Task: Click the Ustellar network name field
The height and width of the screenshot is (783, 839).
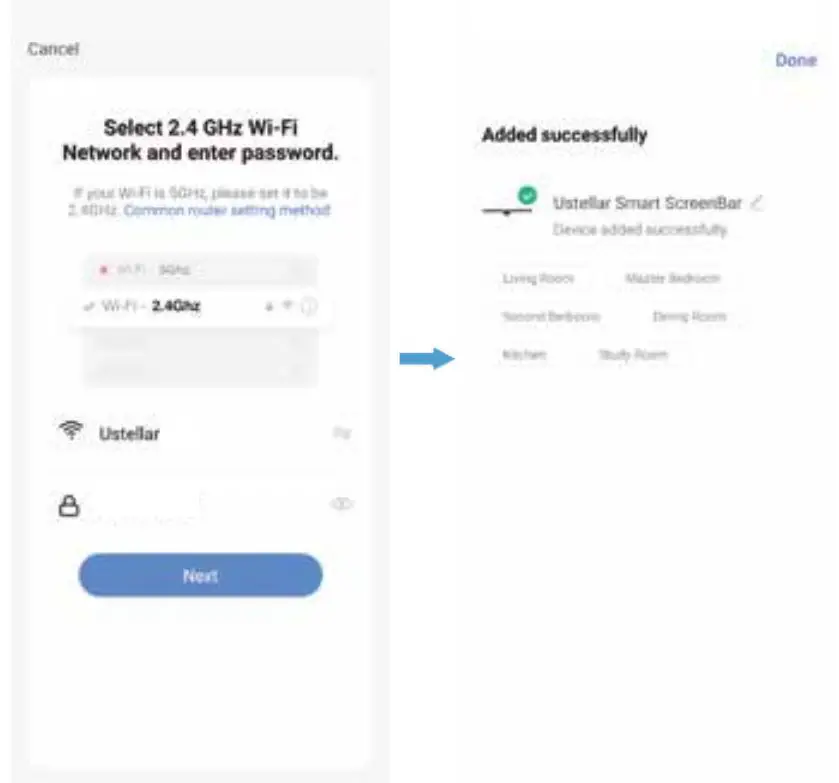Action: click(x=200, y=434)
